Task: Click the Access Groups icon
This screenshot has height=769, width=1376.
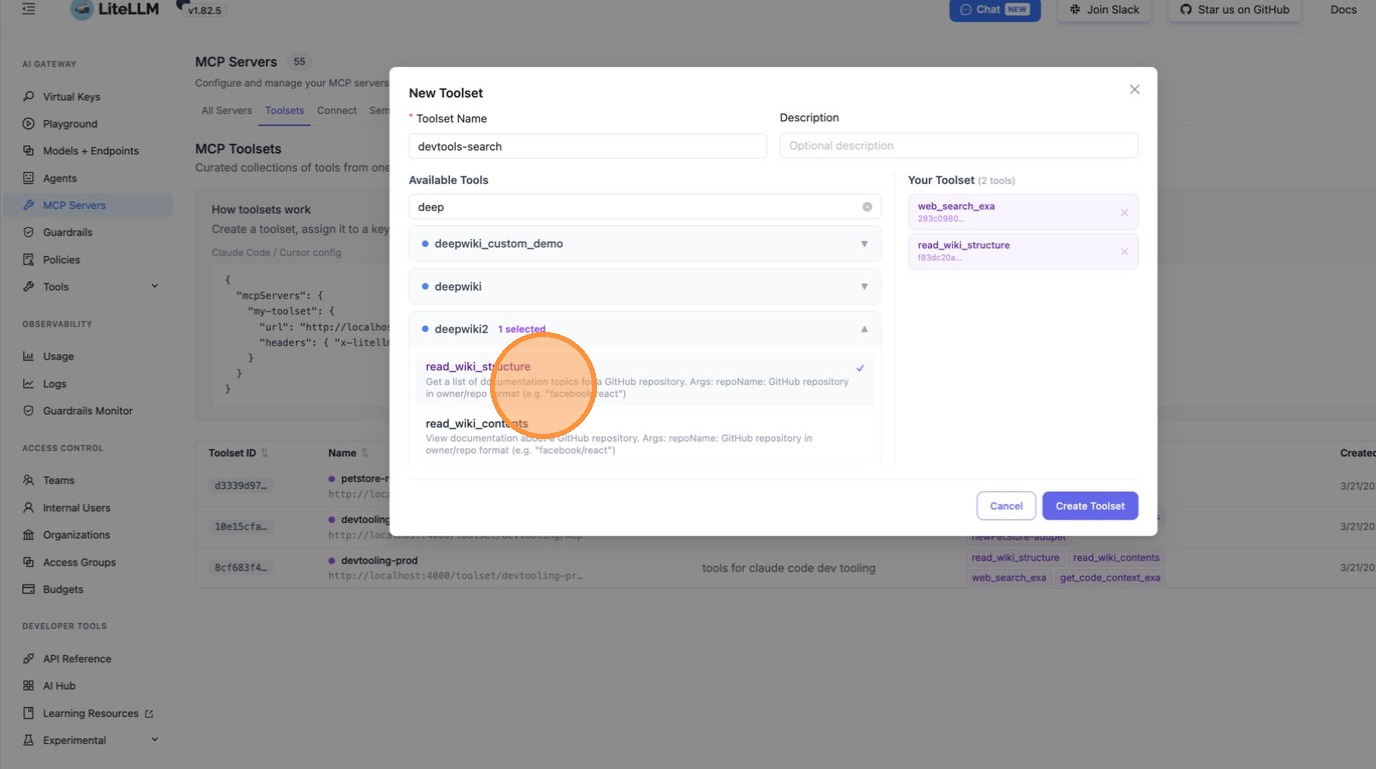Action: [x=28, y=562]
